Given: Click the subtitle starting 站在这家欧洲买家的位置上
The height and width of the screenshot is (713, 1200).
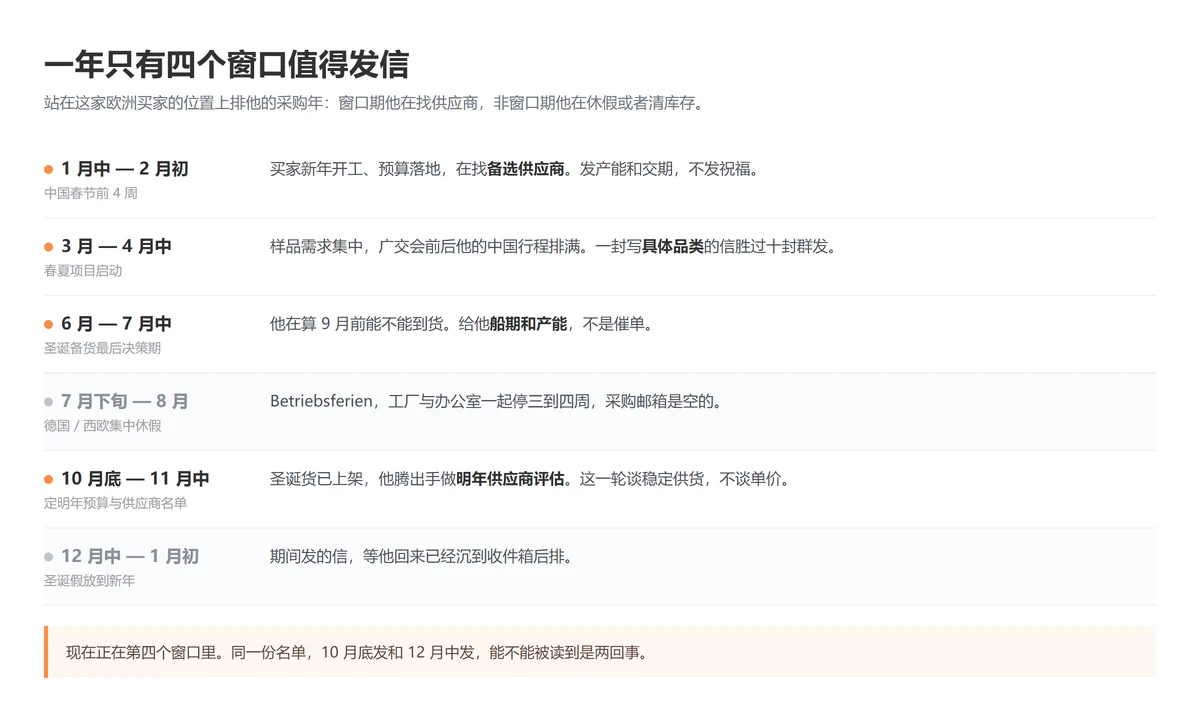Looking at the screenshot, I should (x=374, y=103).
